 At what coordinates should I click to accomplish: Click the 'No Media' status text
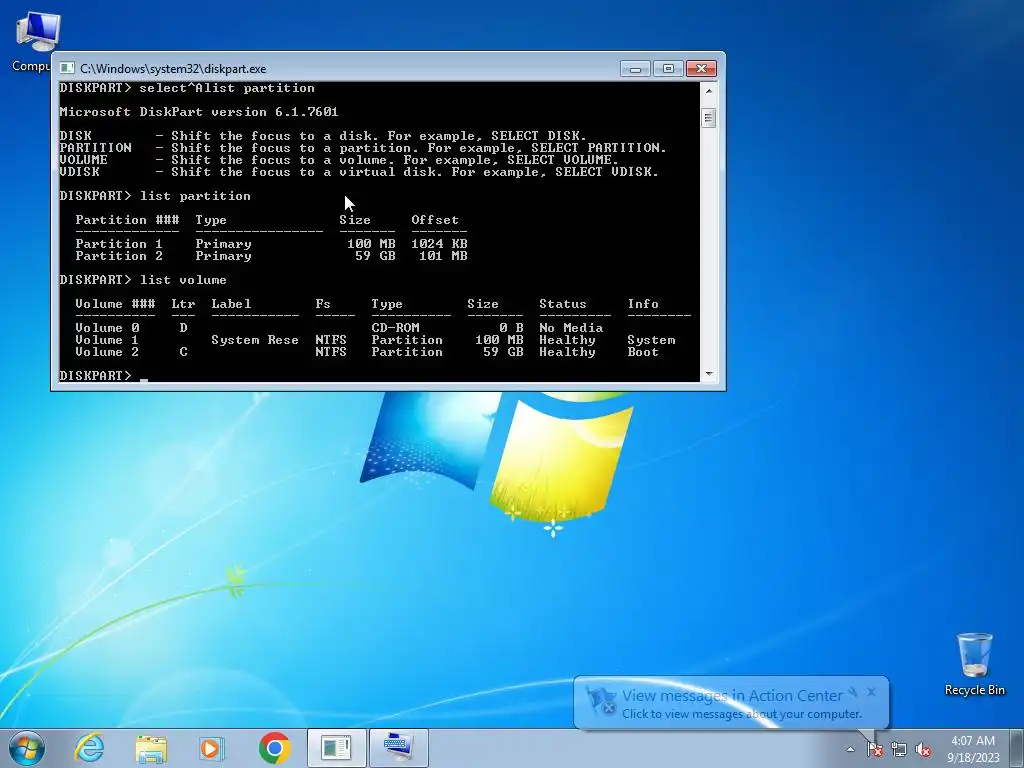tap(571, 328)
